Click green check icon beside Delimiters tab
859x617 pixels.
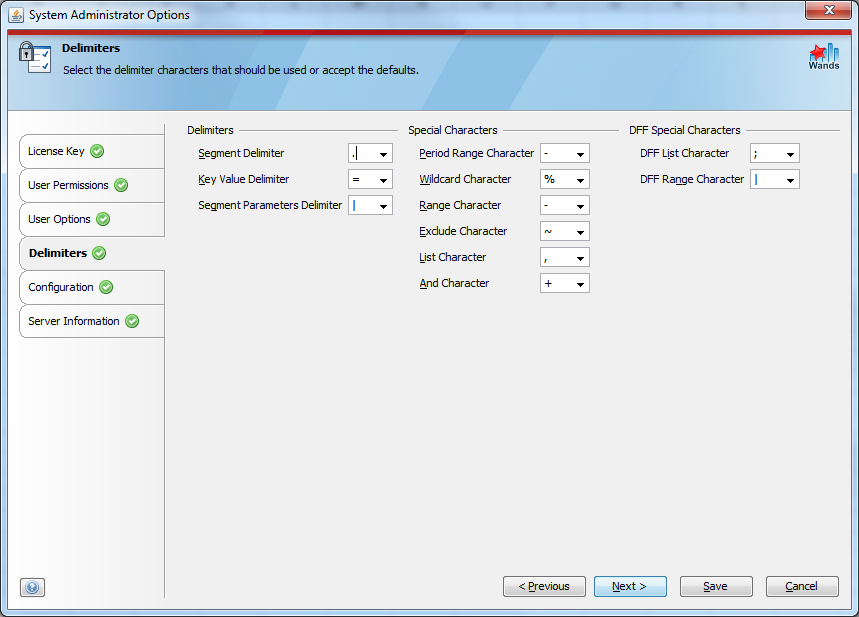point(99,253)
